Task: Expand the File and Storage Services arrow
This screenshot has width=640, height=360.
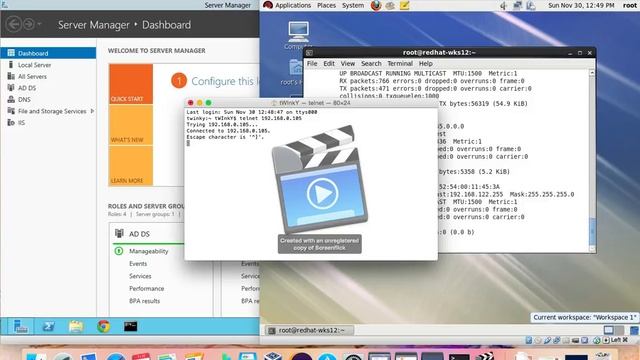Action: pos(92,111)
